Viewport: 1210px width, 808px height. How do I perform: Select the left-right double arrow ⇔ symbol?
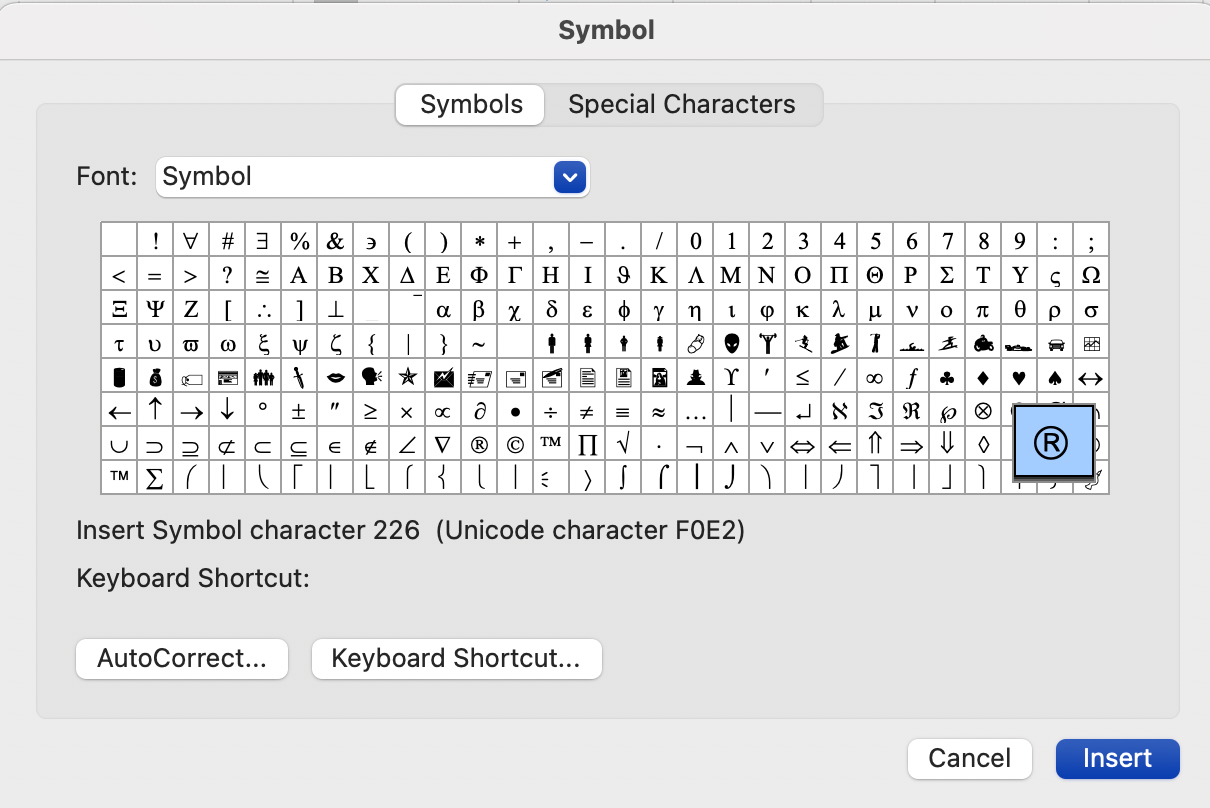(803, 445)
